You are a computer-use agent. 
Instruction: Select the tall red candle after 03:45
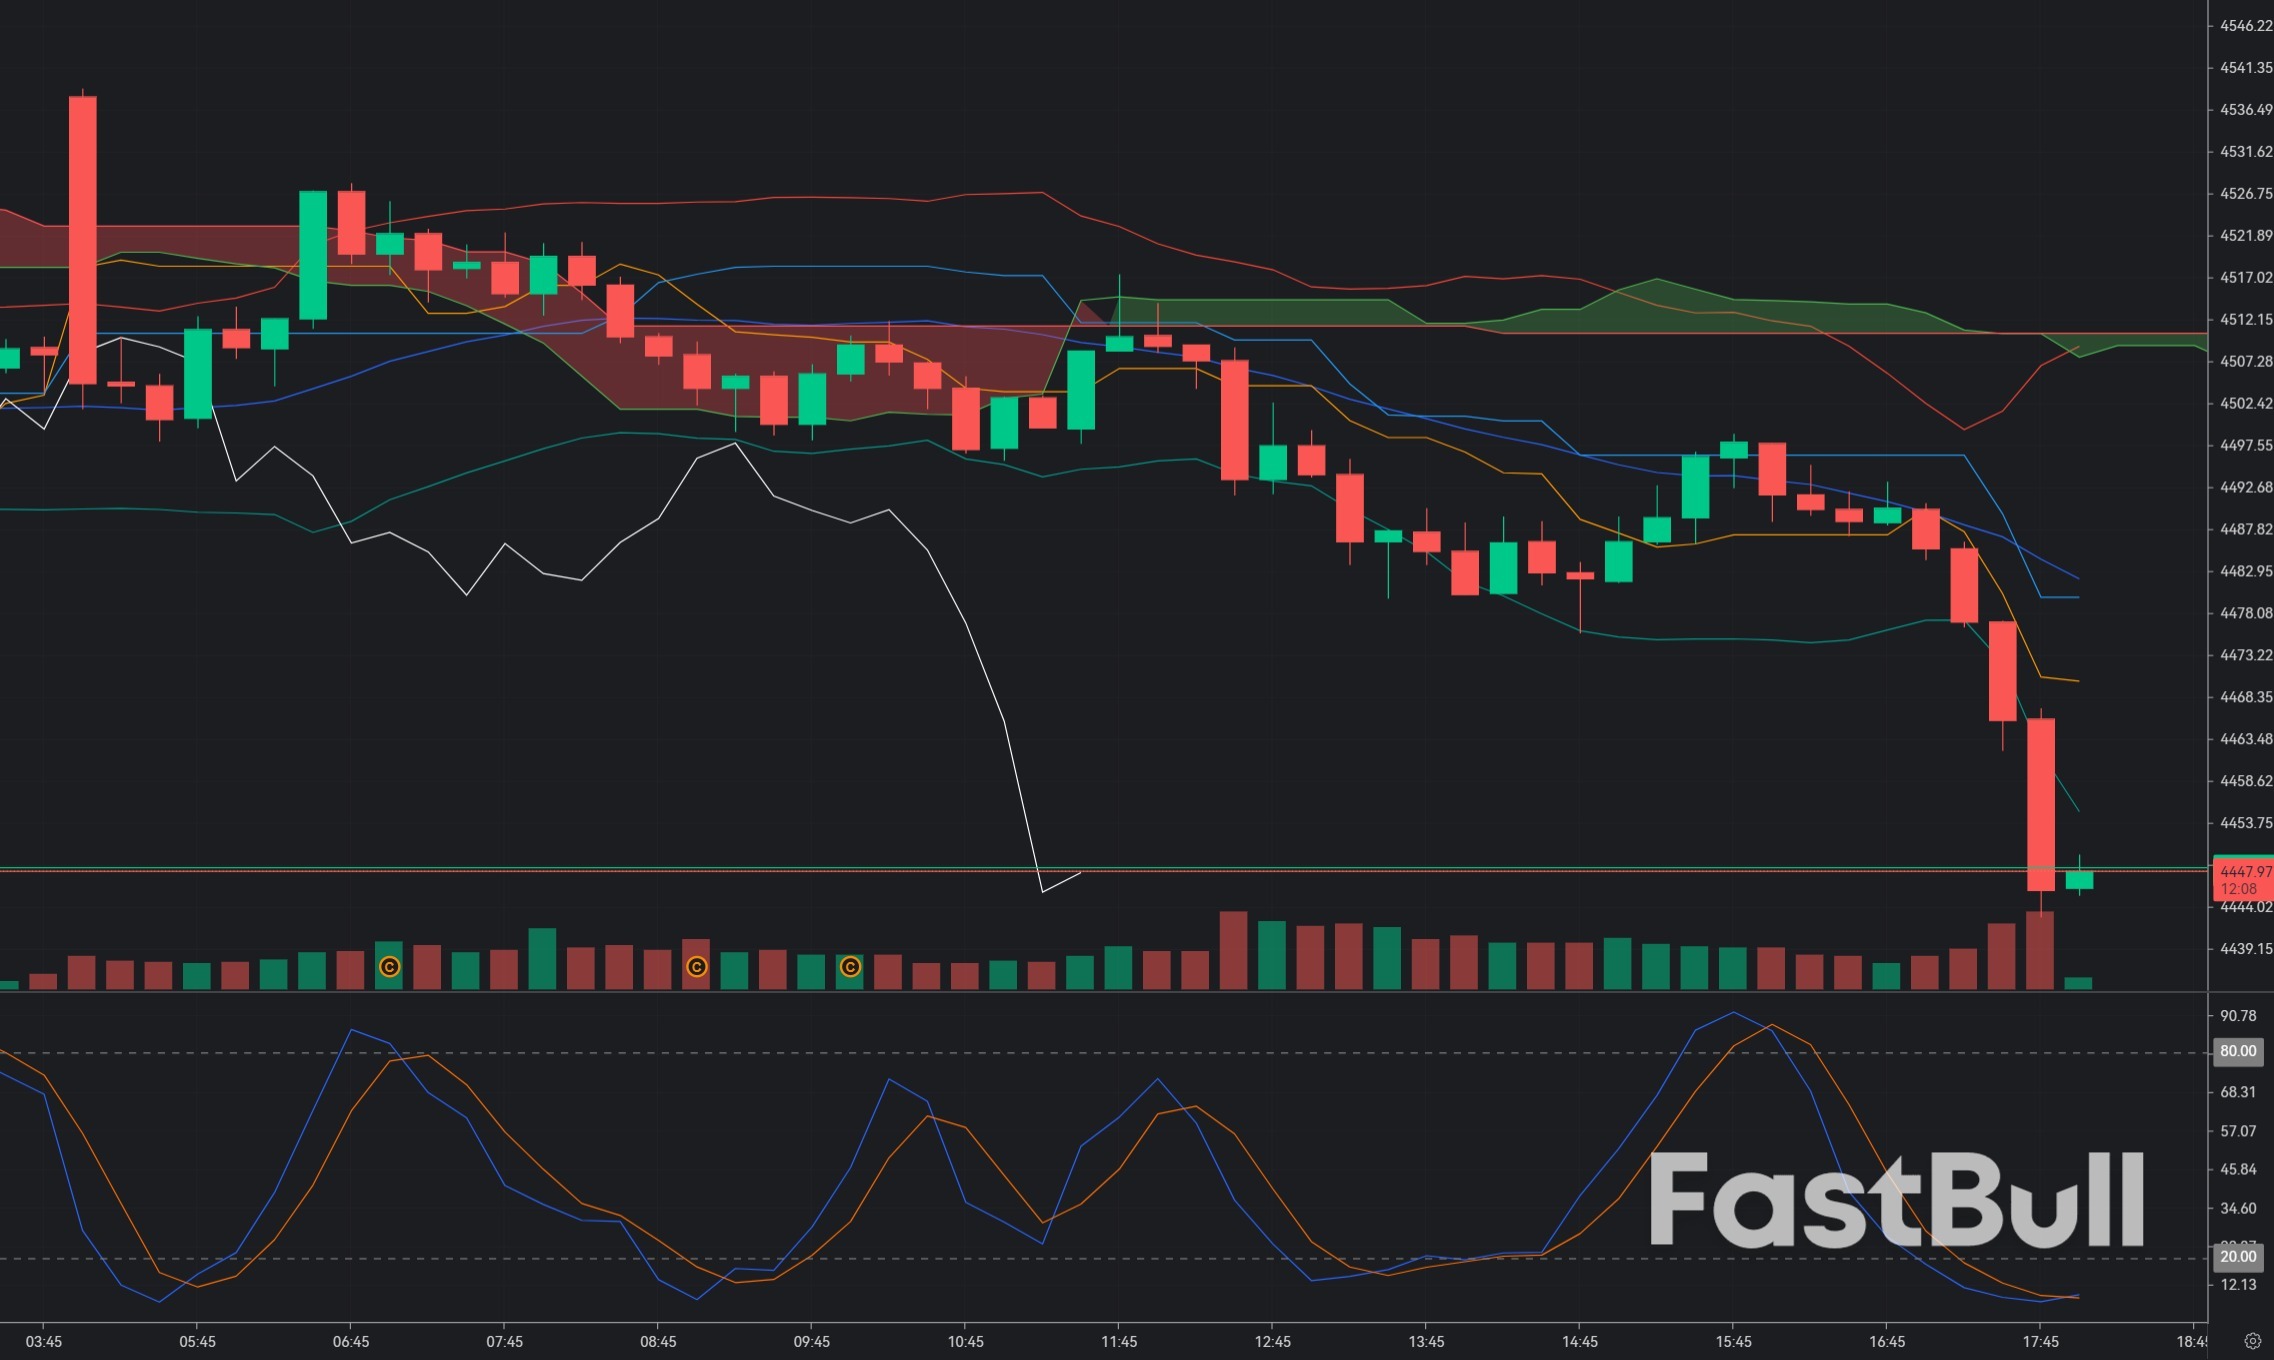click(83, 240)
